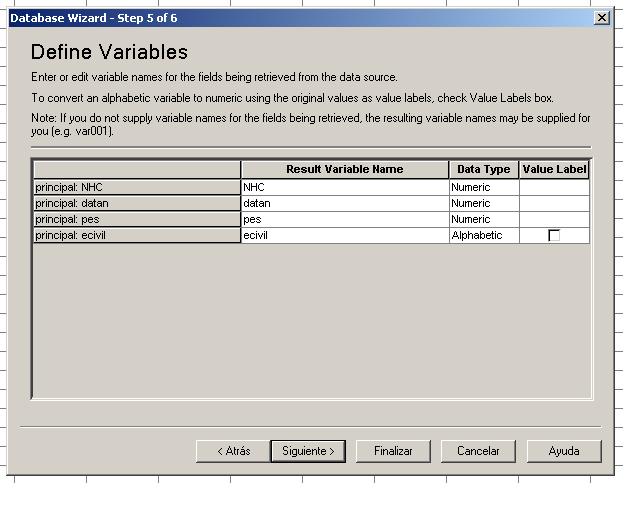
Task: Edit the pes result variable name field
Action: click(x=344, y=219)
